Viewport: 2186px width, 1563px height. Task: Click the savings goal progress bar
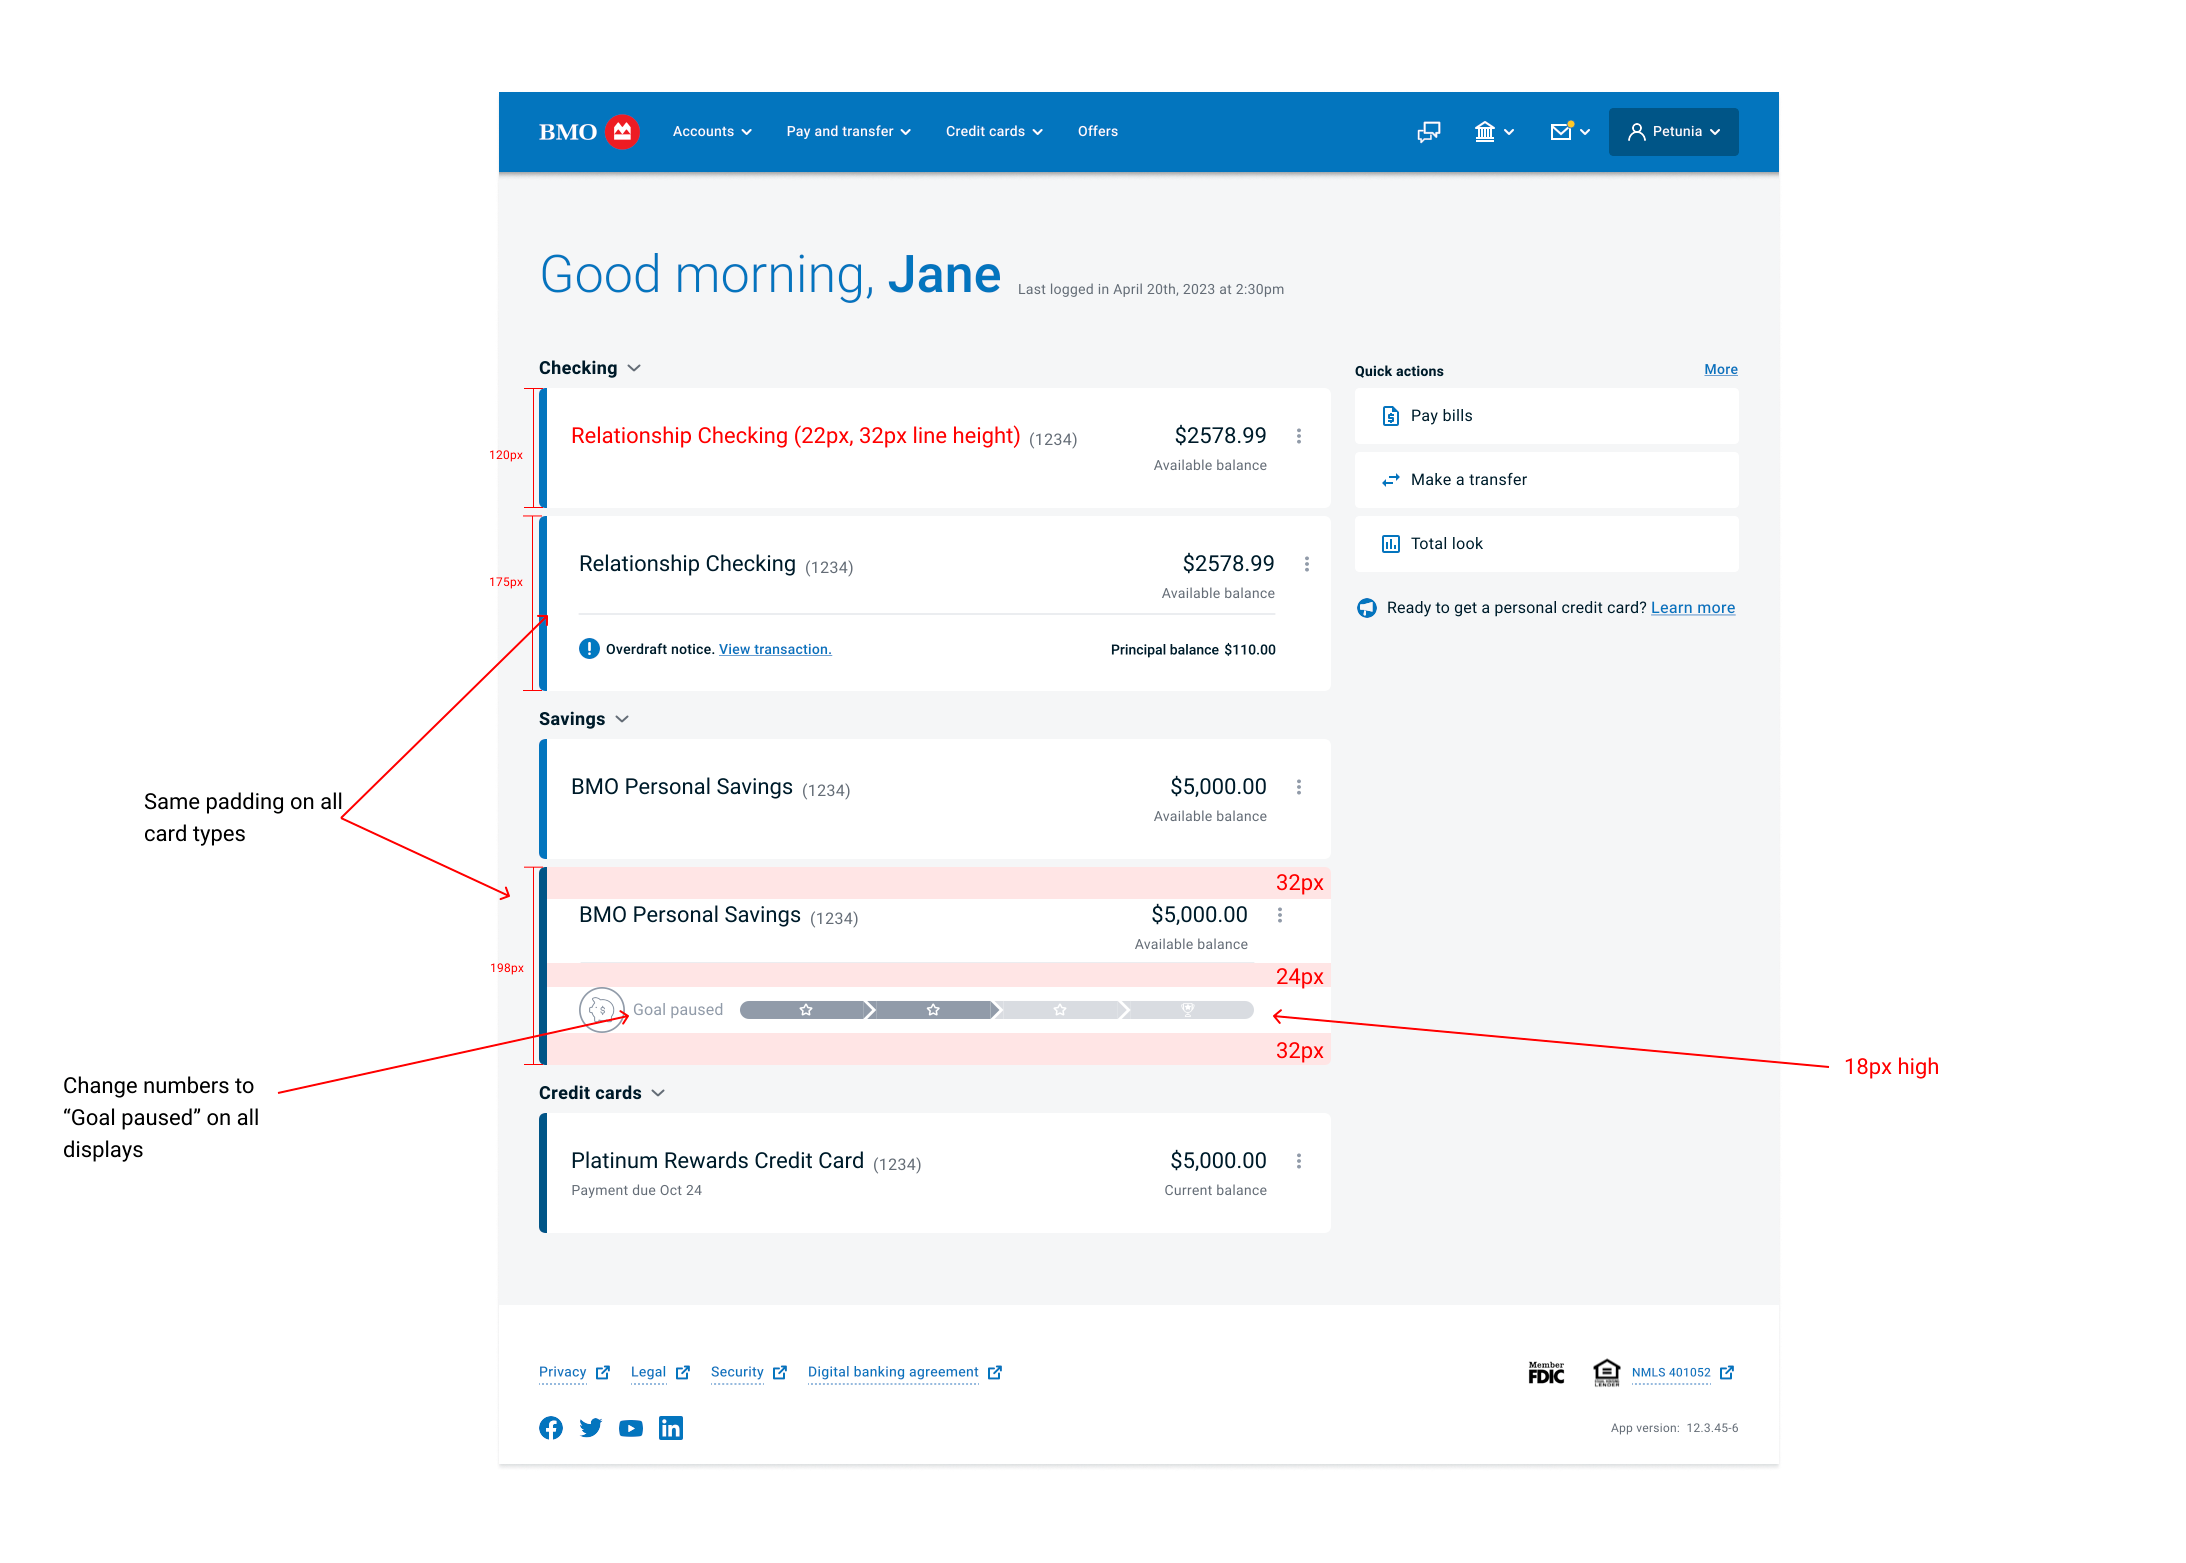click(x=996, y=1010)
